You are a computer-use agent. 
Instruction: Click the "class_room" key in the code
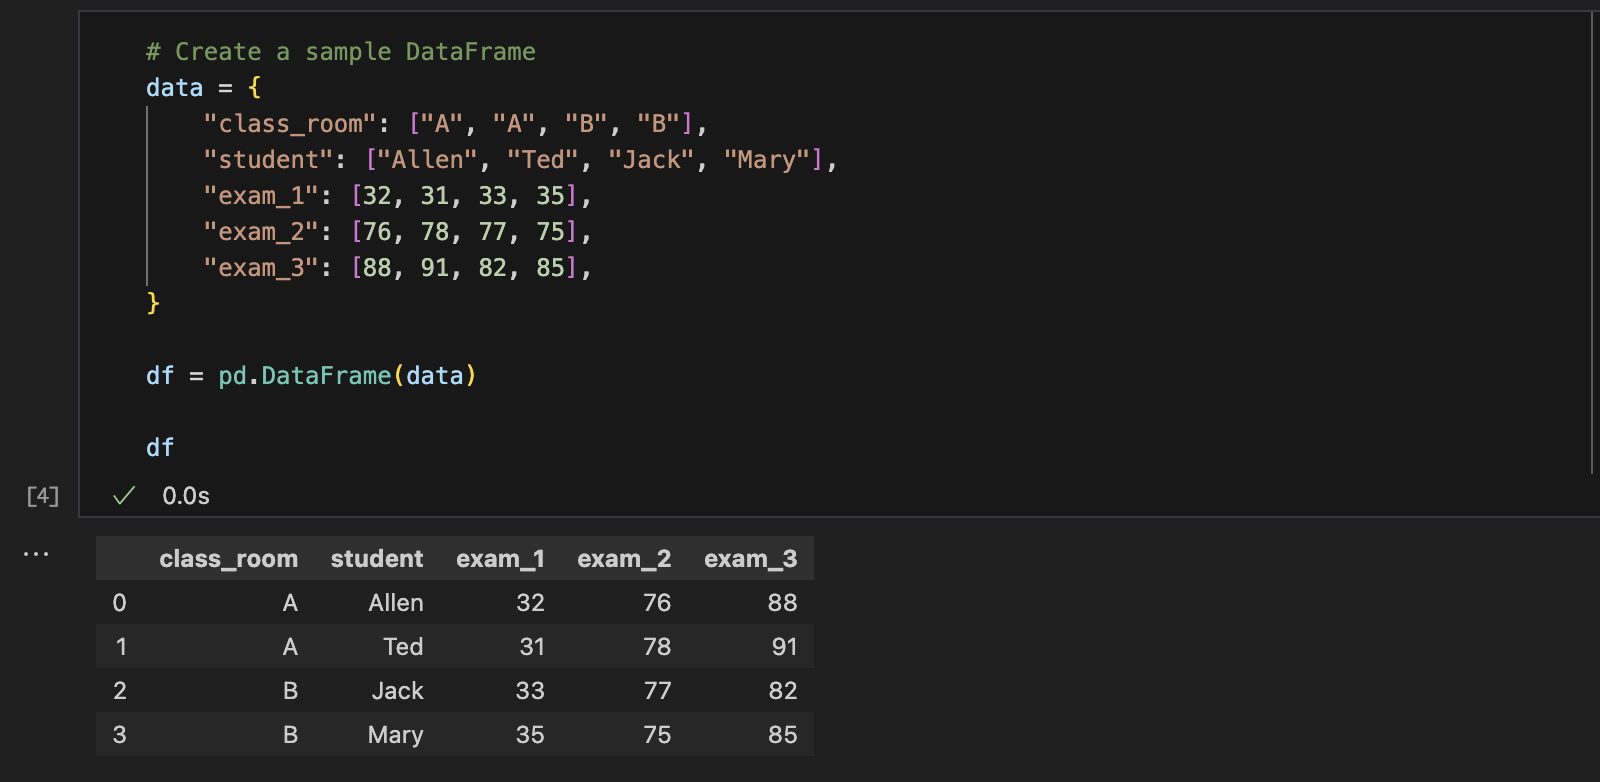pyautogui.click(x=290, y=124)
